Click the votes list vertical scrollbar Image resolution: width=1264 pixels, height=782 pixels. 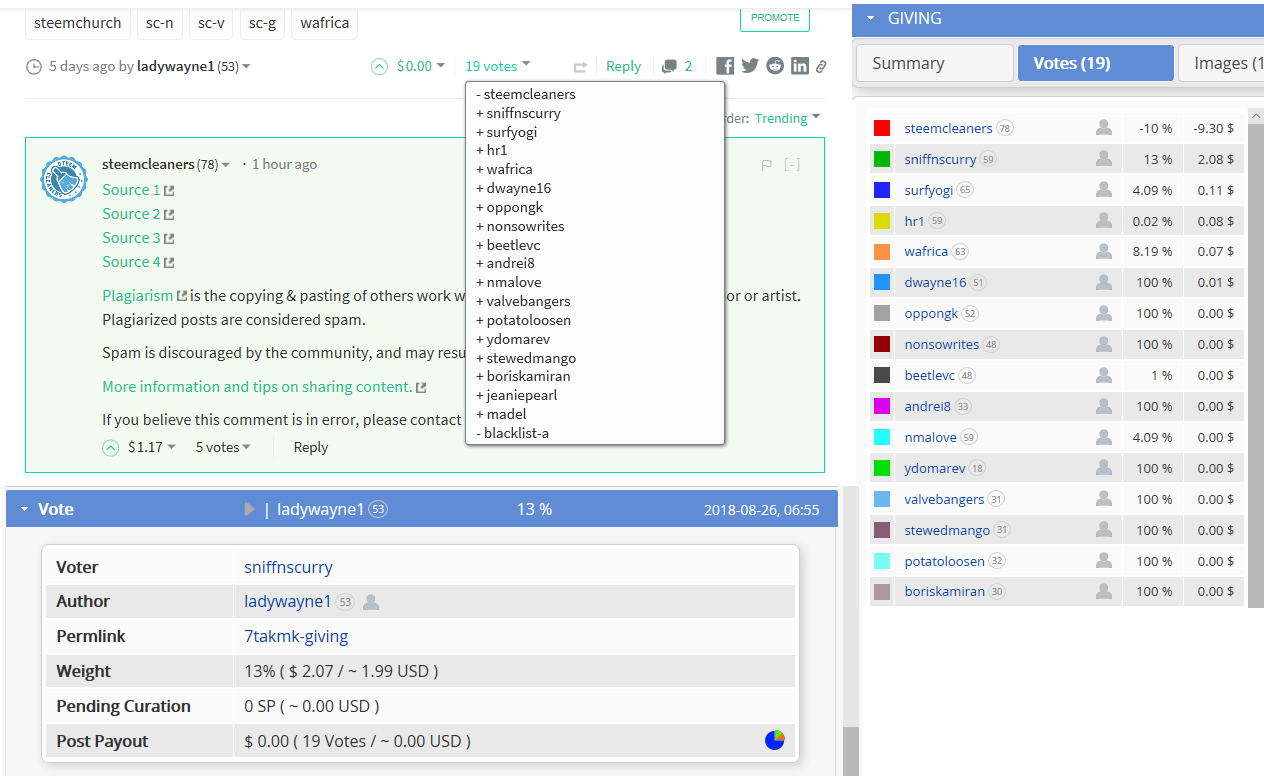tap(1256, 357)
